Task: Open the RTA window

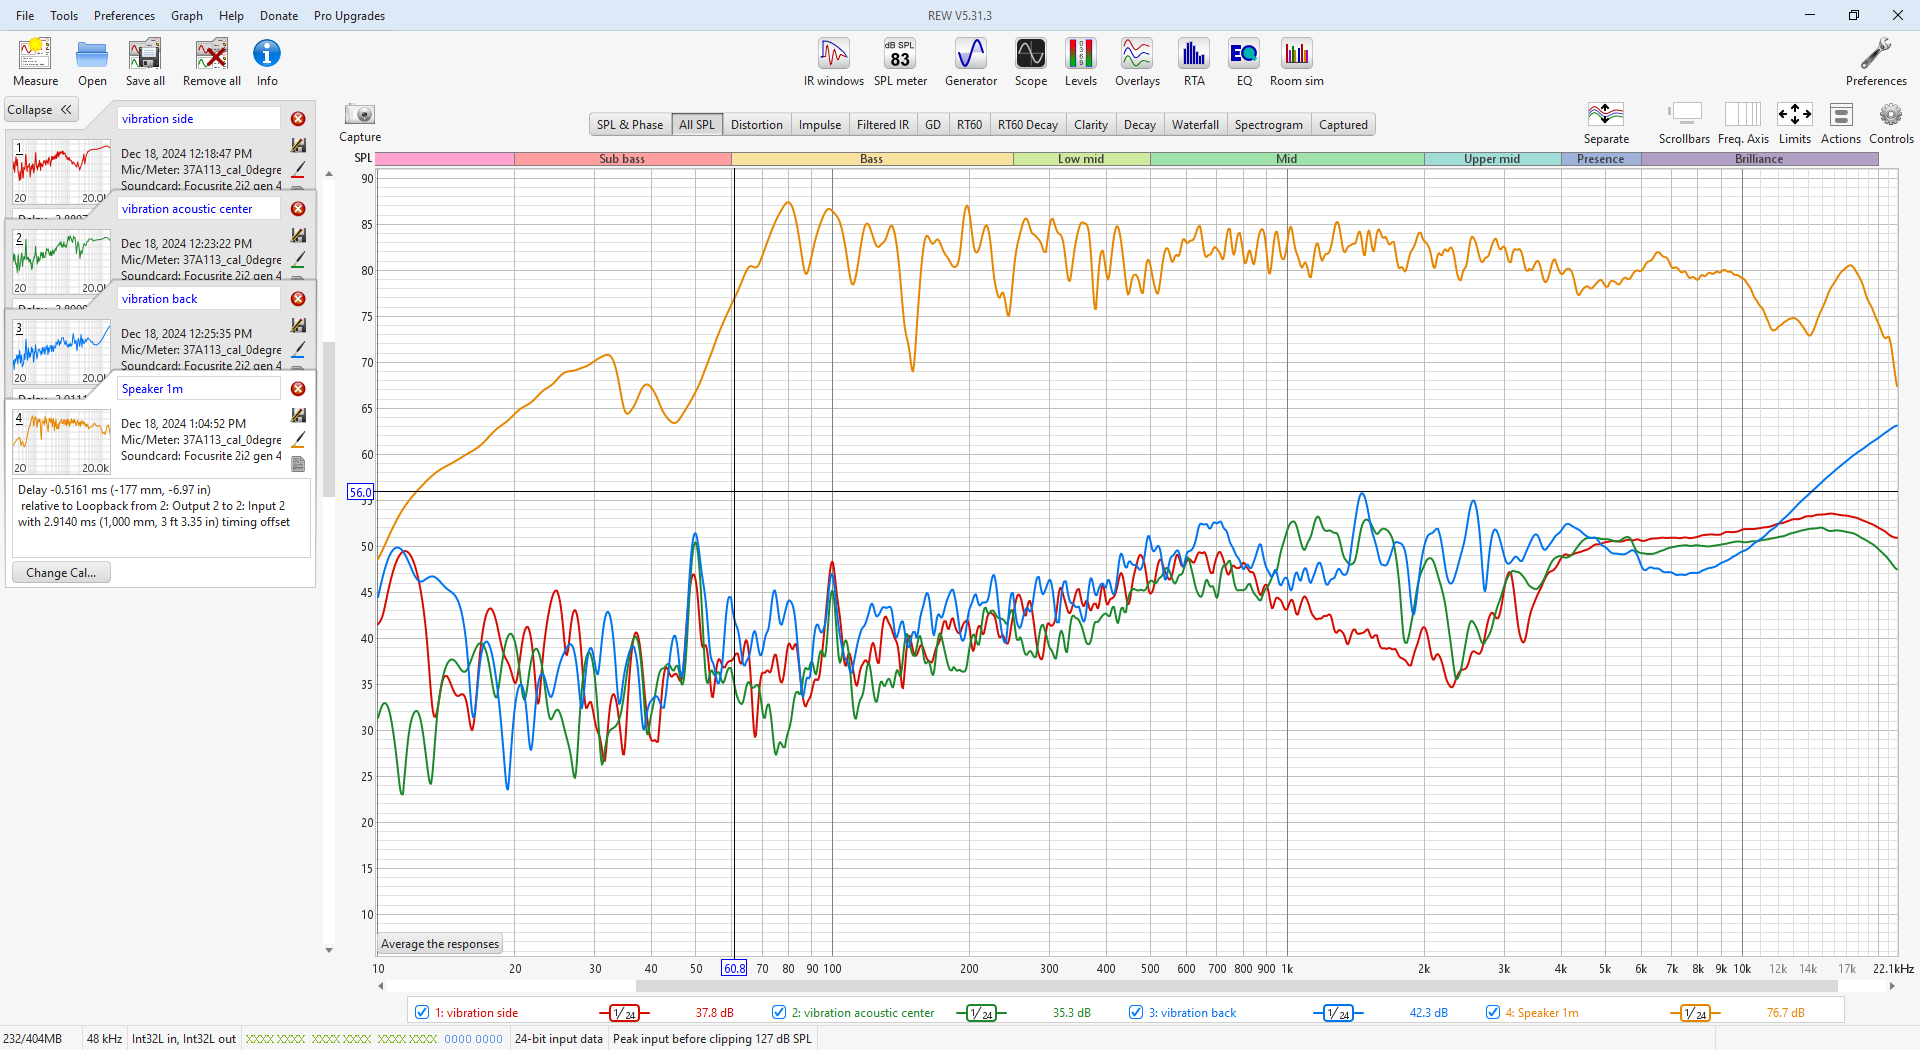Action: click(1194, 62)
